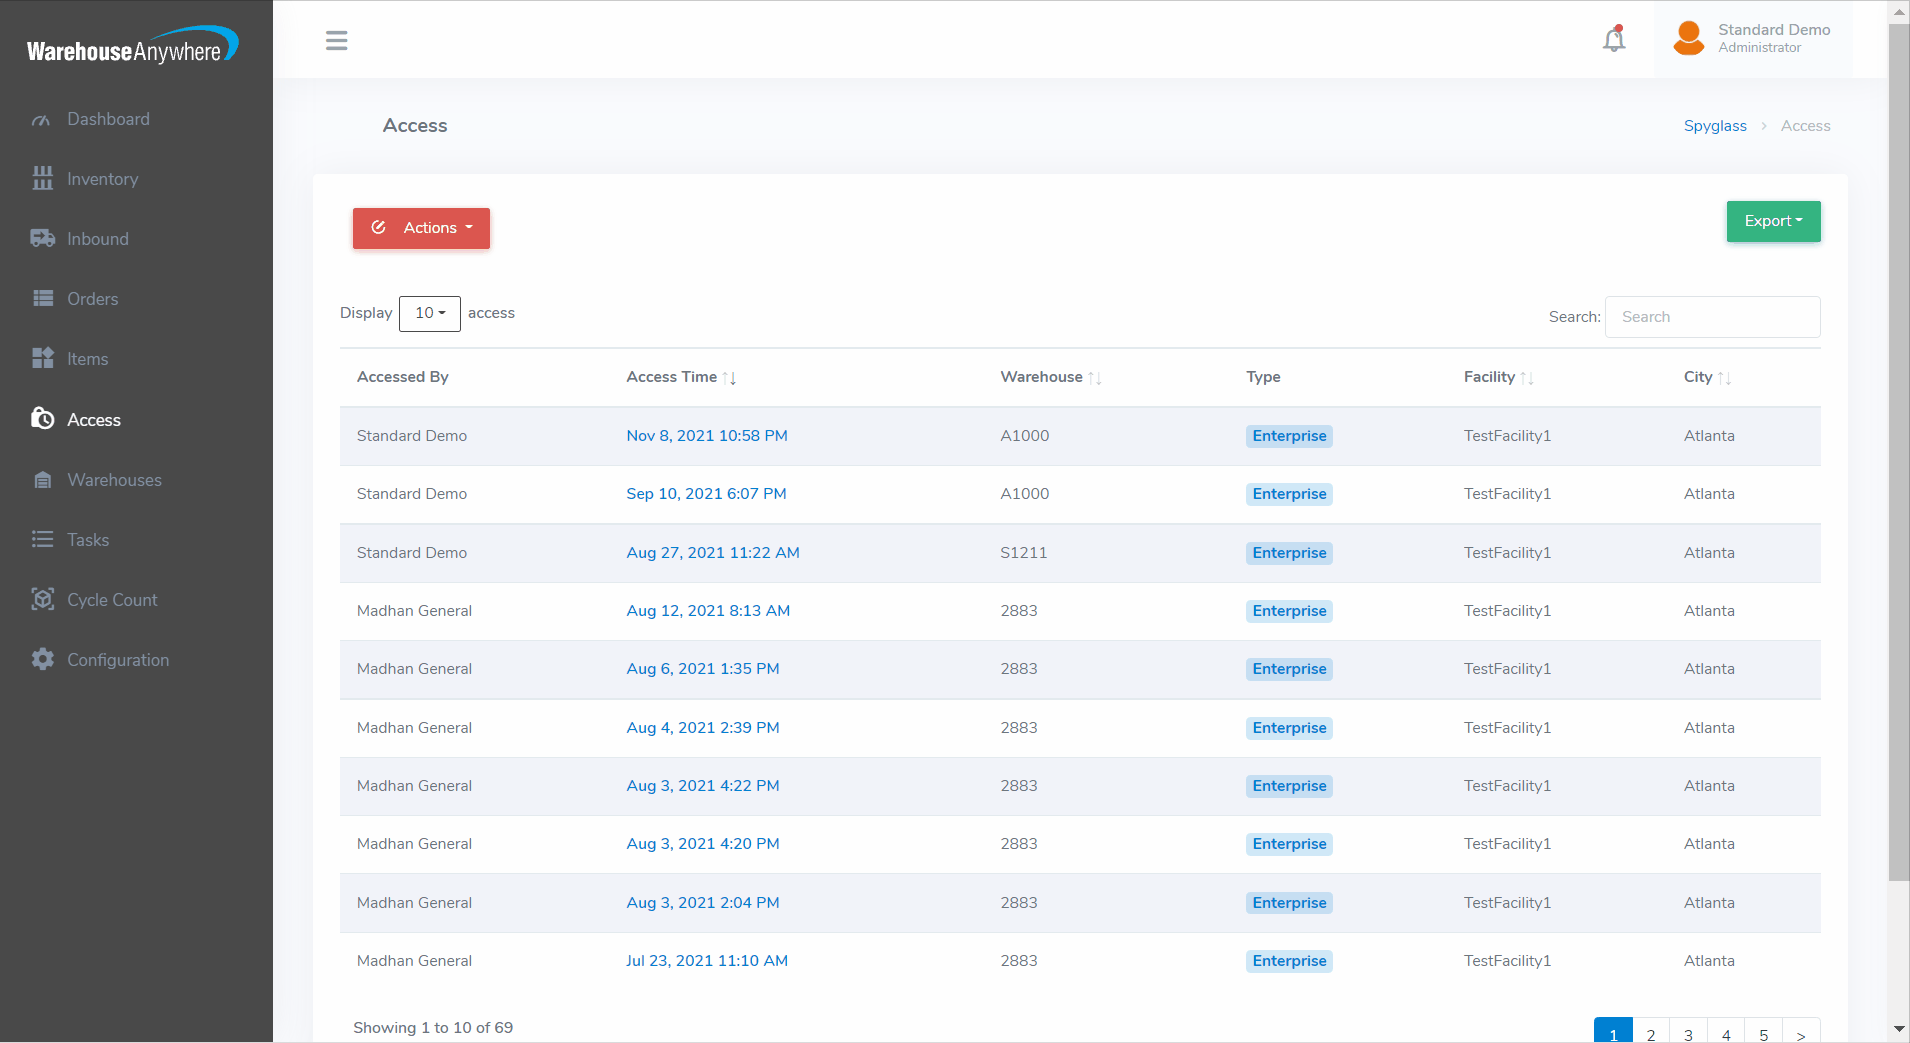Select Warehouses in the sidebar
Viewport: 1910px width, 1043px height.
click(114, 480)
